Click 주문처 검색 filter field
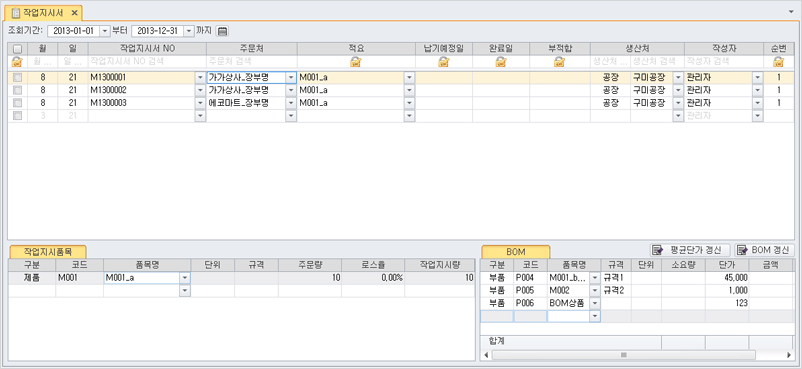This screenshot has height=369, width=802. (252, 62)
